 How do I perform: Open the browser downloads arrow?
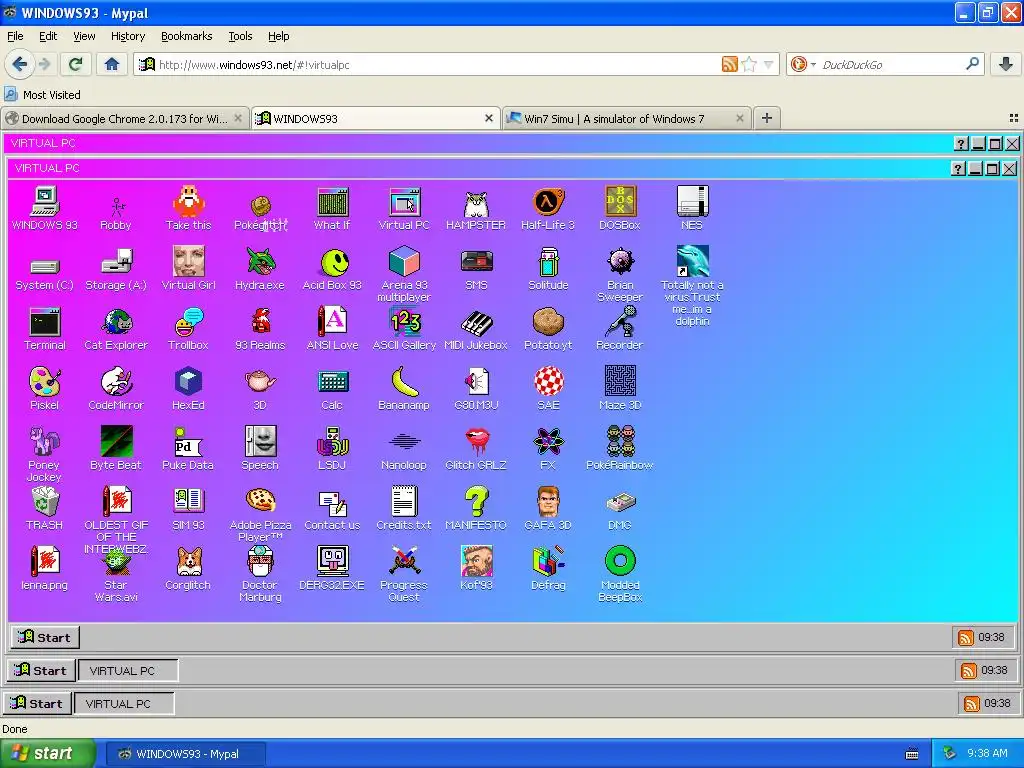[x=1006, y=64]
